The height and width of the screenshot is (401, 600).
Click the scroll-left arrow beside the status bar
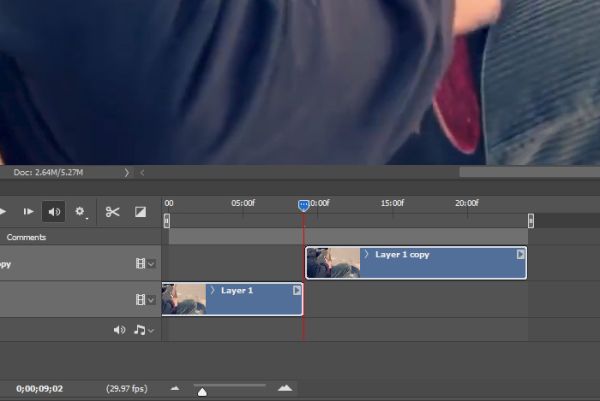(142, 173)
